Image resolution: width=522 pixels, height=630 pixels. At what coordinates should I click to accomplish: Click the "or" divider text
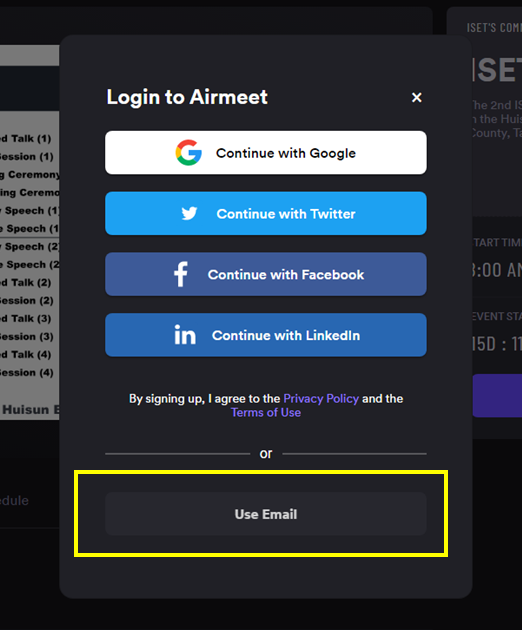[266, 454]
